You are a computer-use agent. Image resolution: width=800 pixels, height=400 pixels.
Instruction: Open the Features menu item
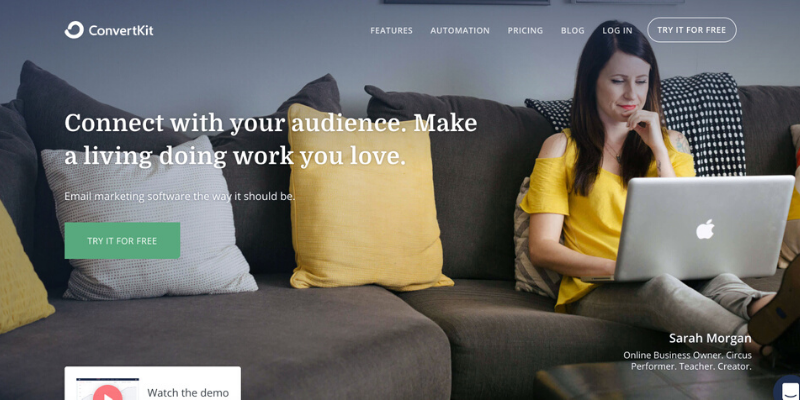(x=391, y=31)
